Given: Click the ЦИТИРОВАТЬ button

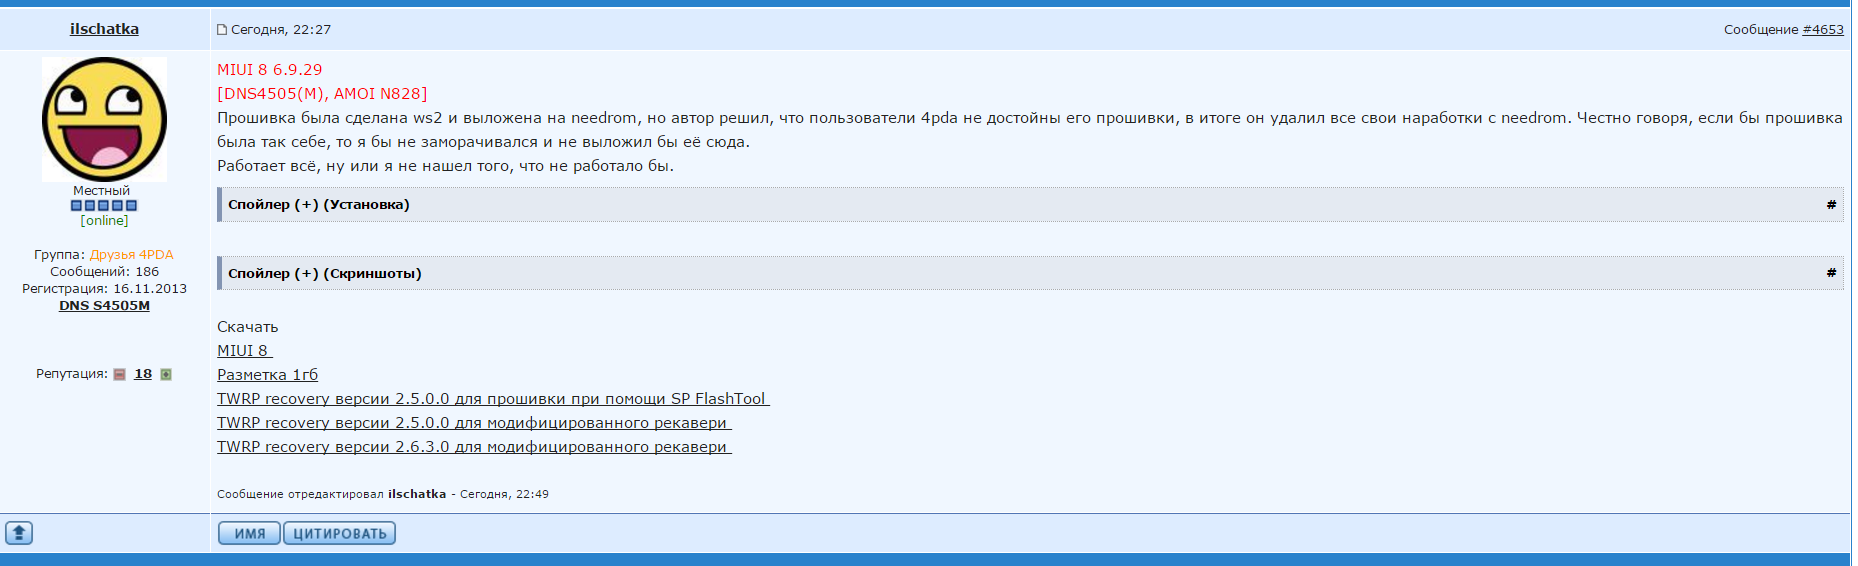Looking at the screenshot, I should 340,533.
